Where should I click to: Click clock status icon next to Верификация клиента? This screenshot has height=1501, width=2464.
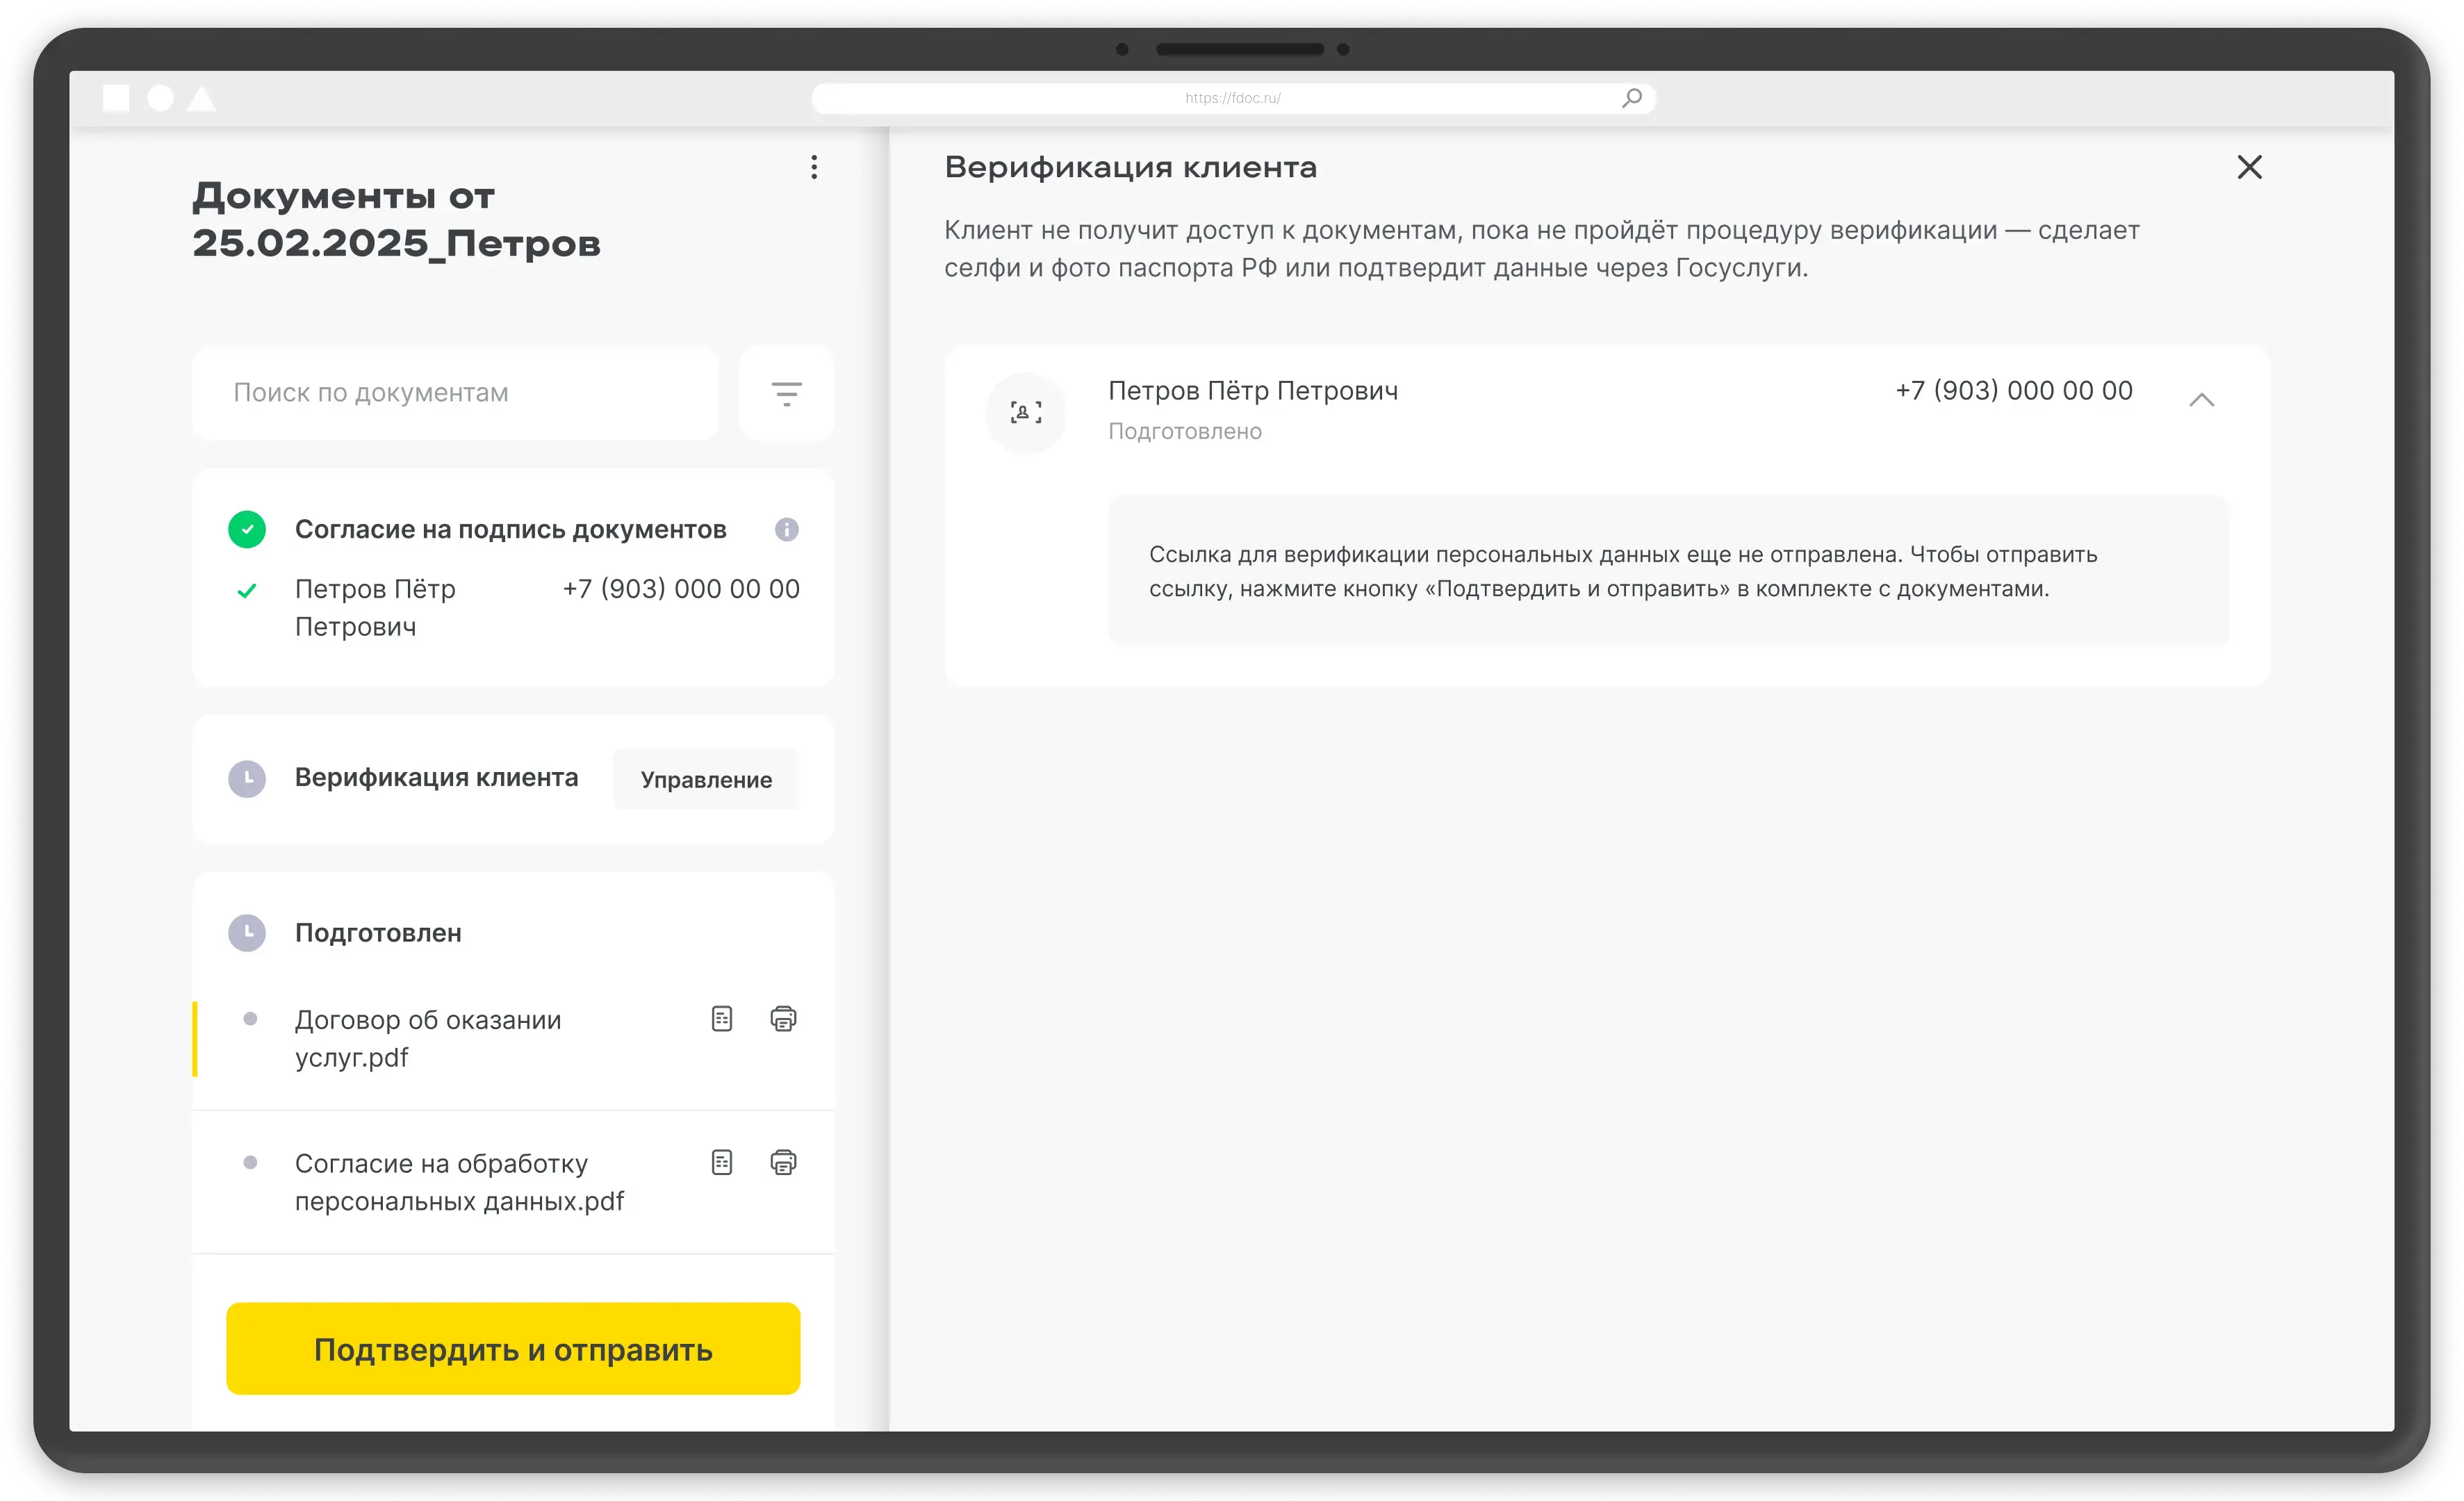247,778
